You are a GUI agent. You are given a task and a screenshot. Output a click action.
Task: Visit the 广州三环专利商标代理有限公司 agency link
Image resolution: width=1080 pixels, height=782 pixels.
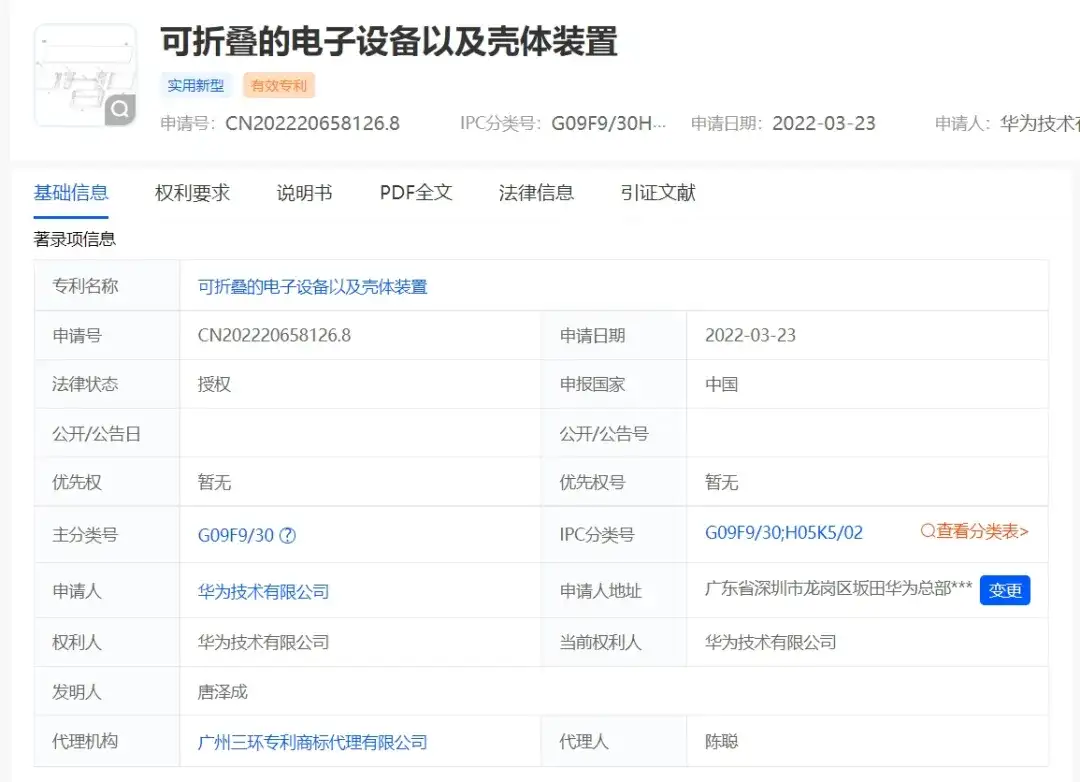coord(313,742)
